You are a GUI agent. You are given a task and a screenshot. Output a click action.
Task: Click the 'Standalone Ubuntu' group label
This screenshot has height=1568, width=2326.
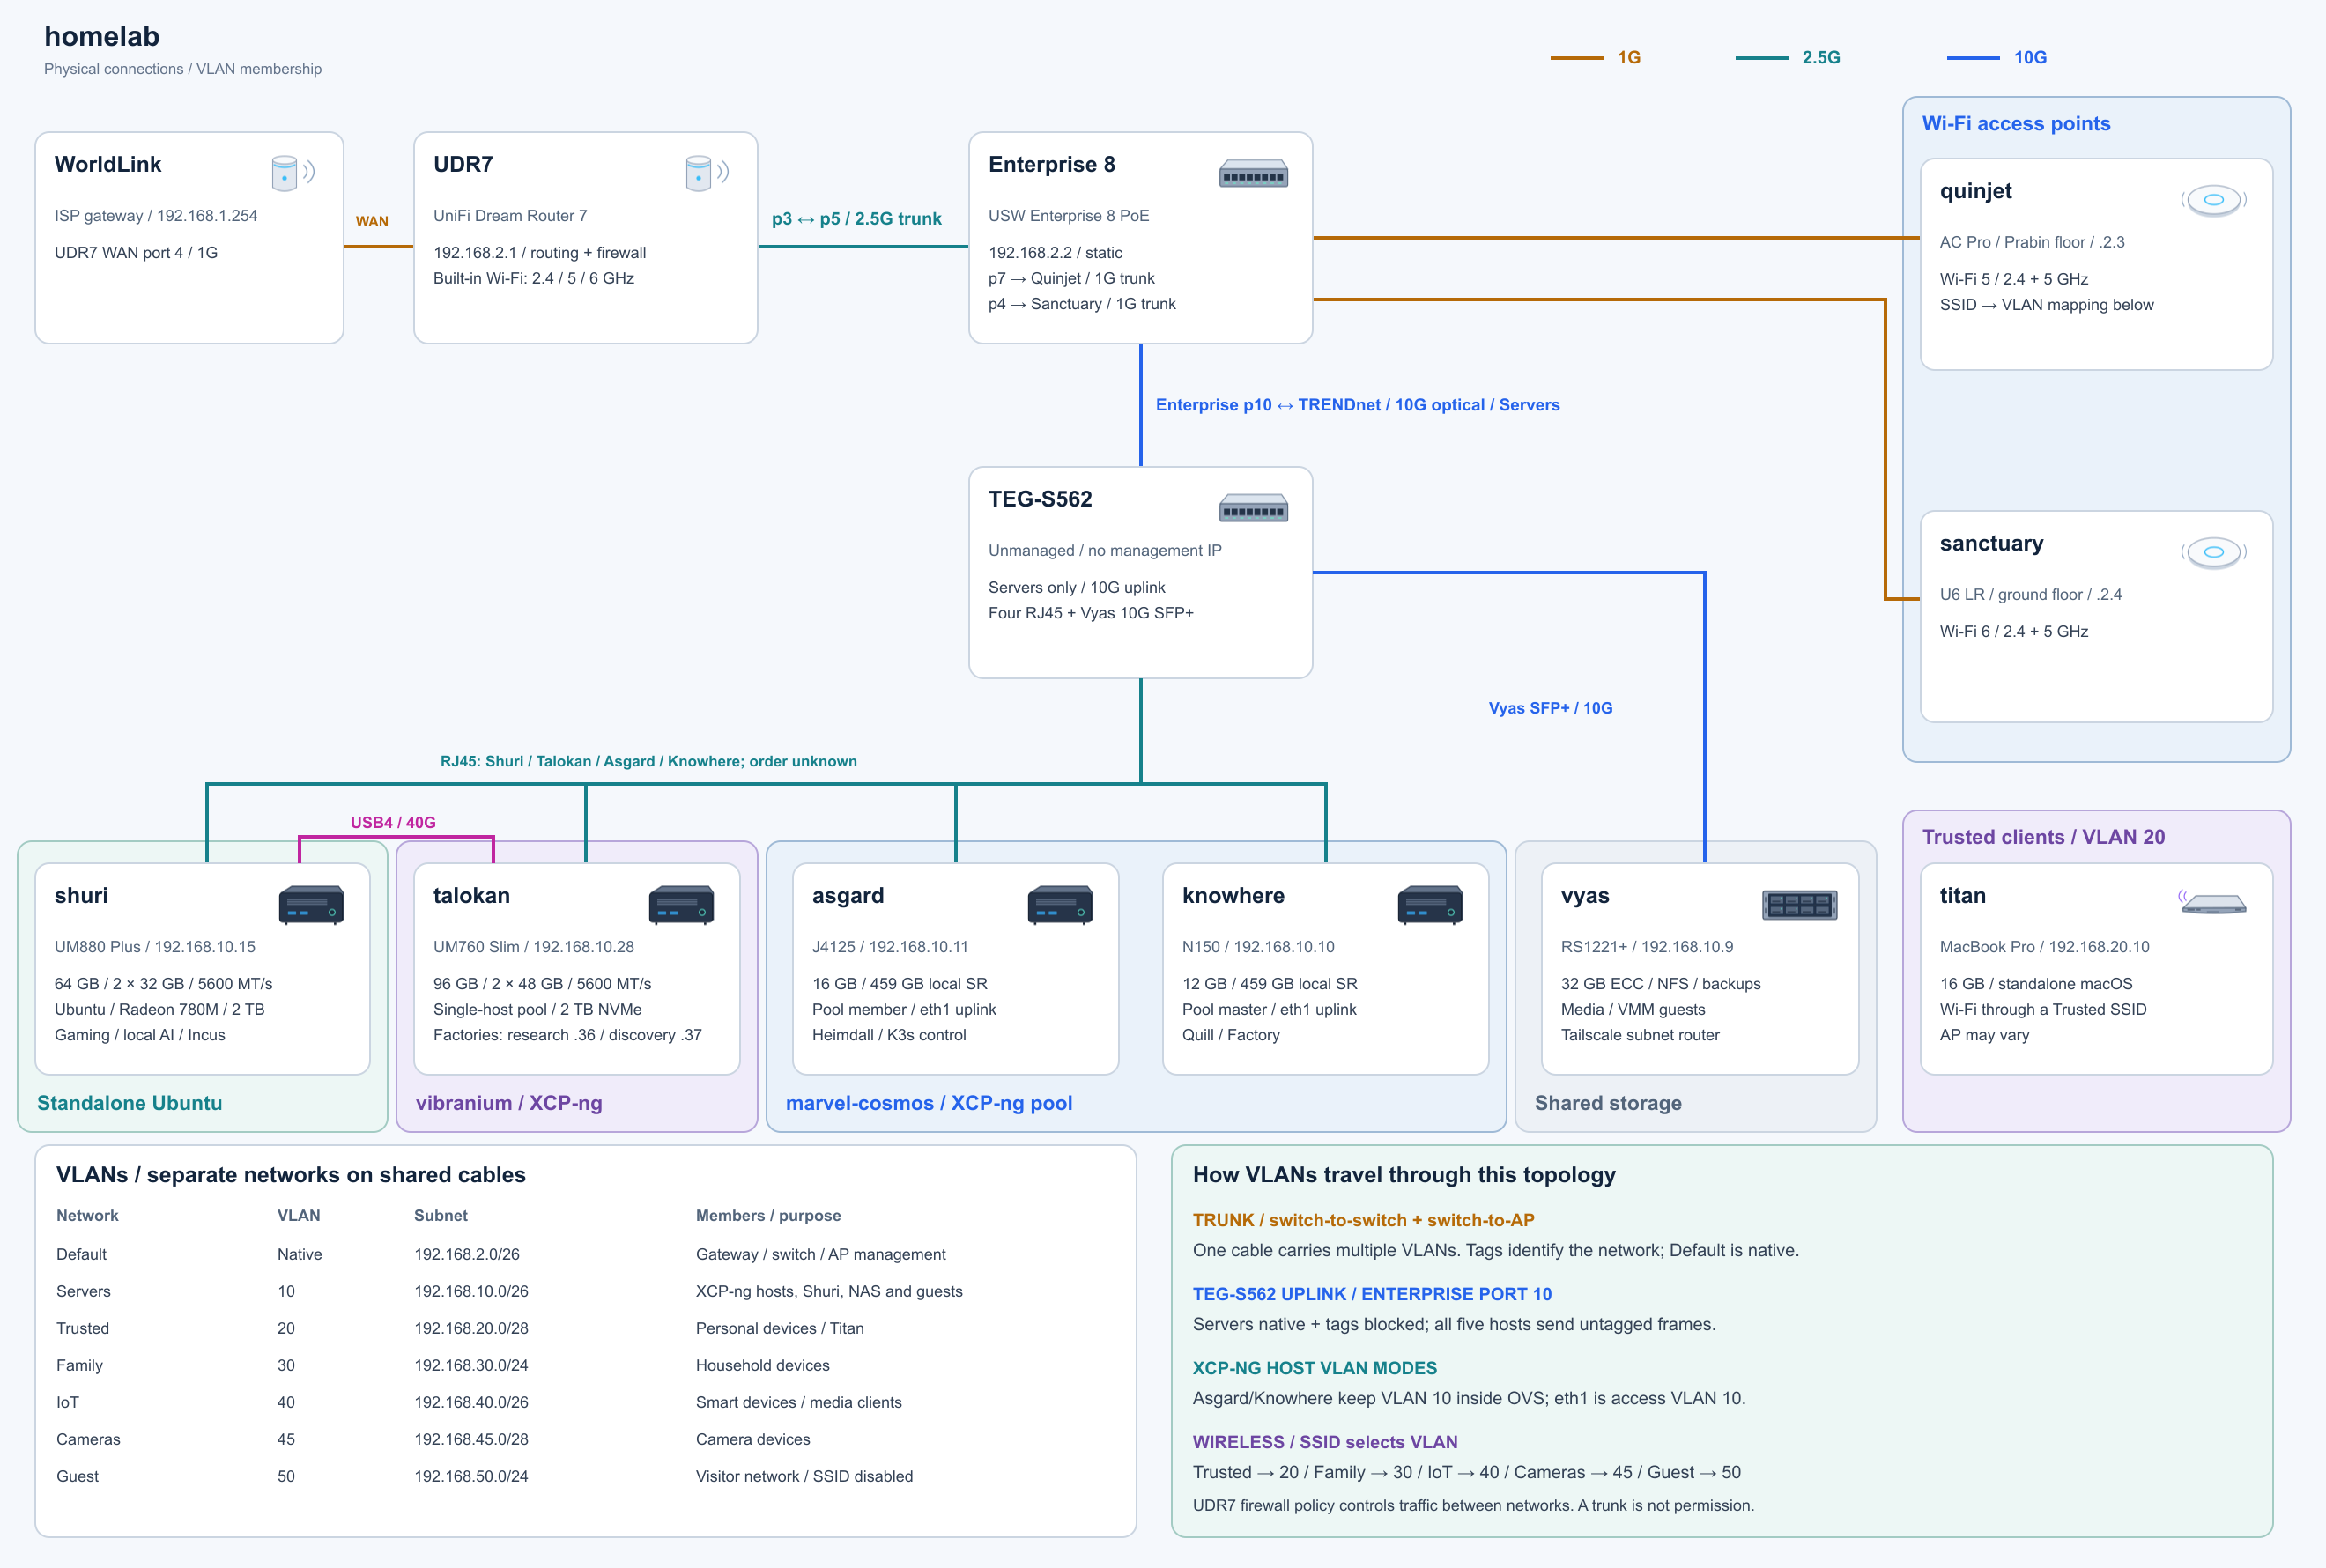click(x=129, y=1103)
